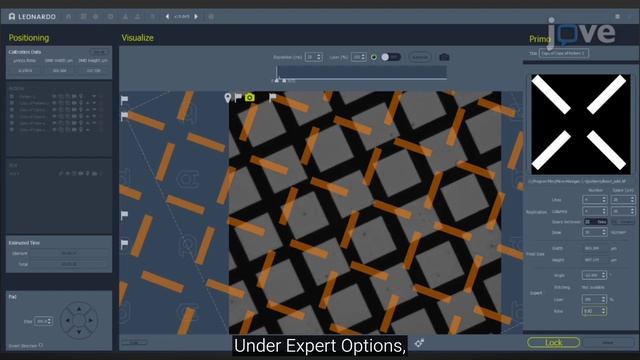
Task: Select the flag marker right of the green camera
Action: (272, 97)
